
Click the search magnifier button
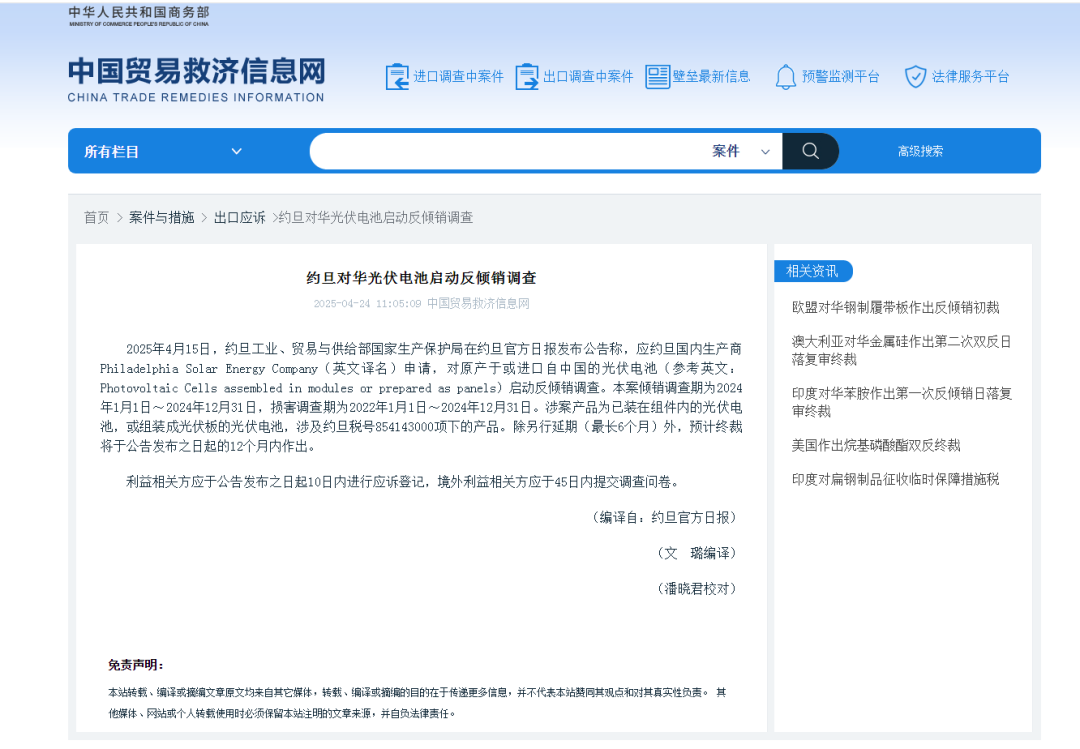click(810, 151)
